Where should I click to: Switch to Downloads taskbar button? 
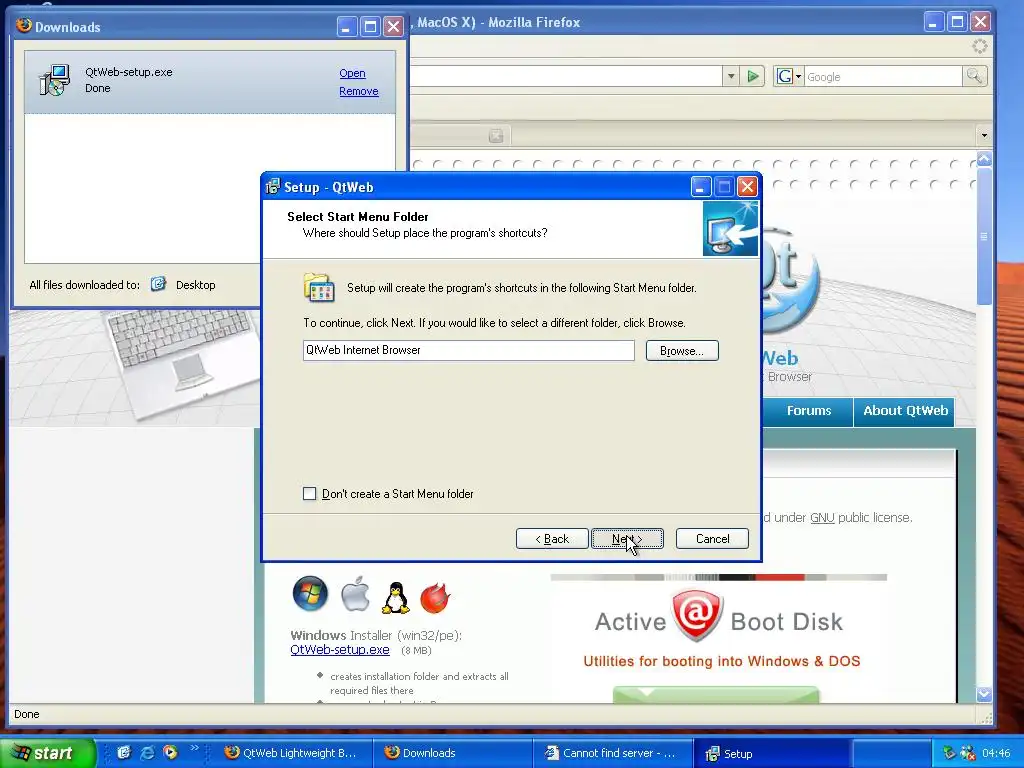click(451, 753)
